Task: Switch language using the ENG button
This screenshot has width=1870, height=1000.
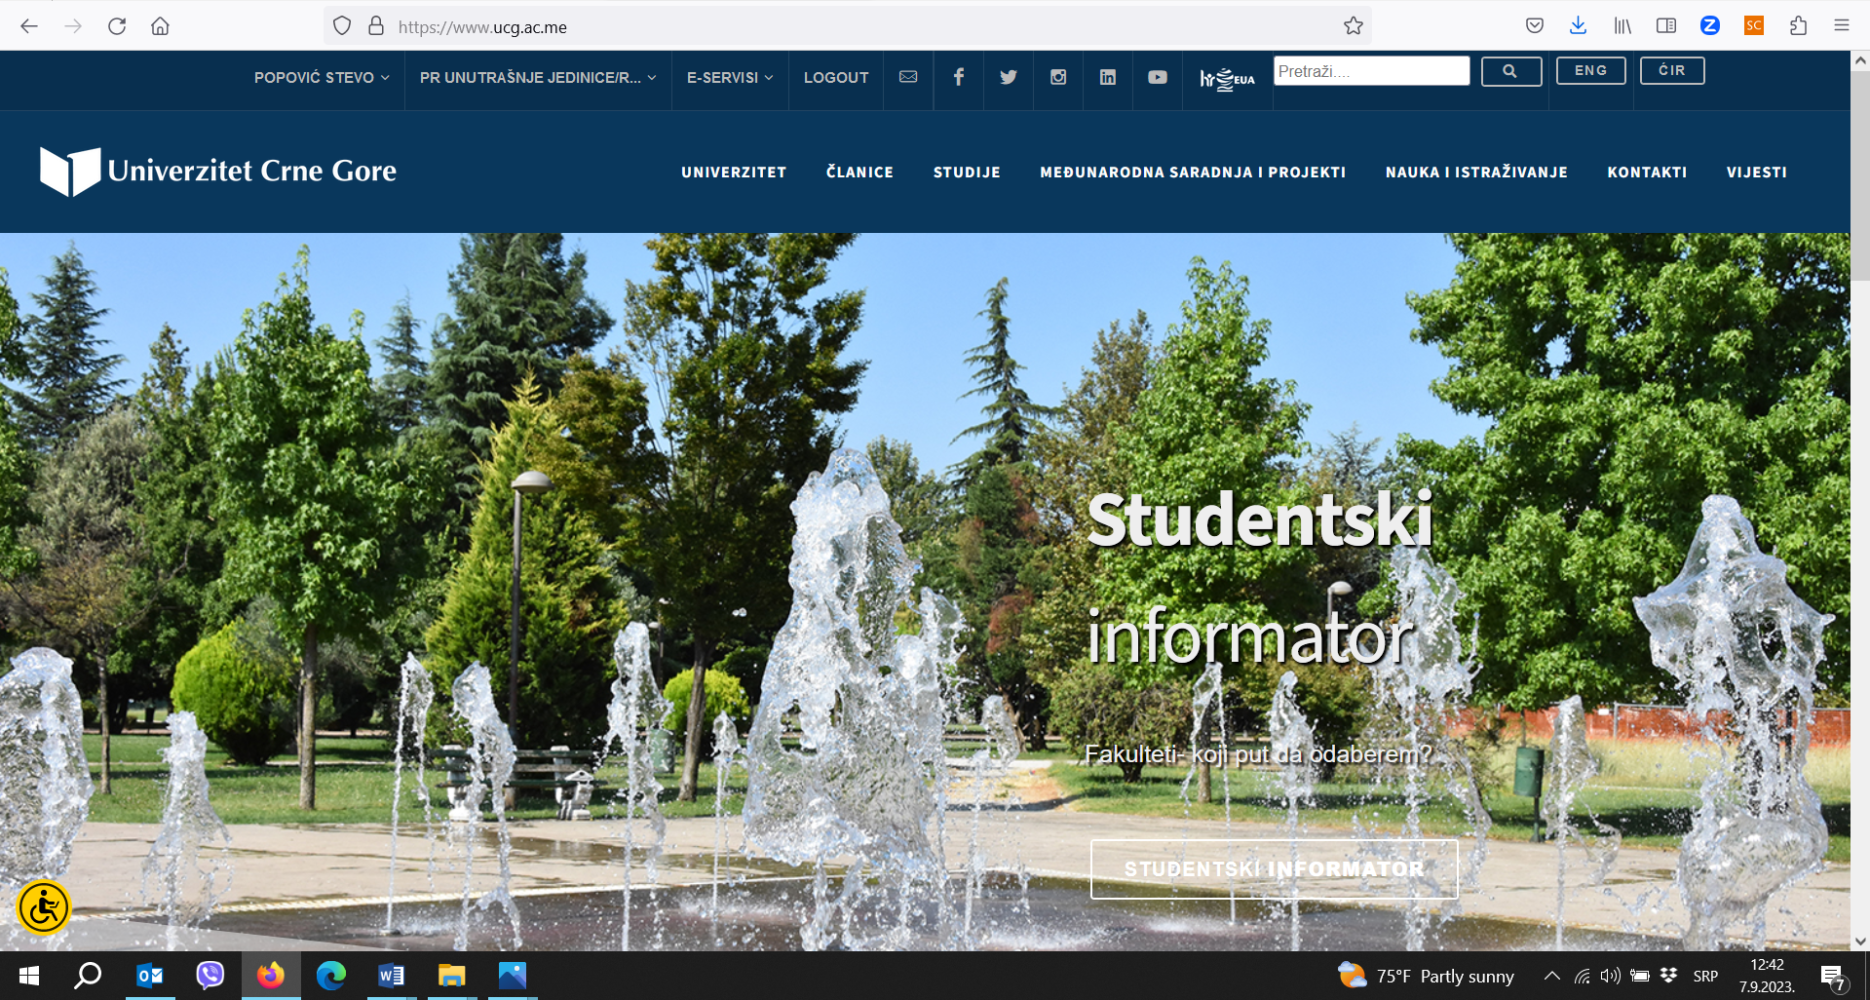Action: [x=1591, y=70]
